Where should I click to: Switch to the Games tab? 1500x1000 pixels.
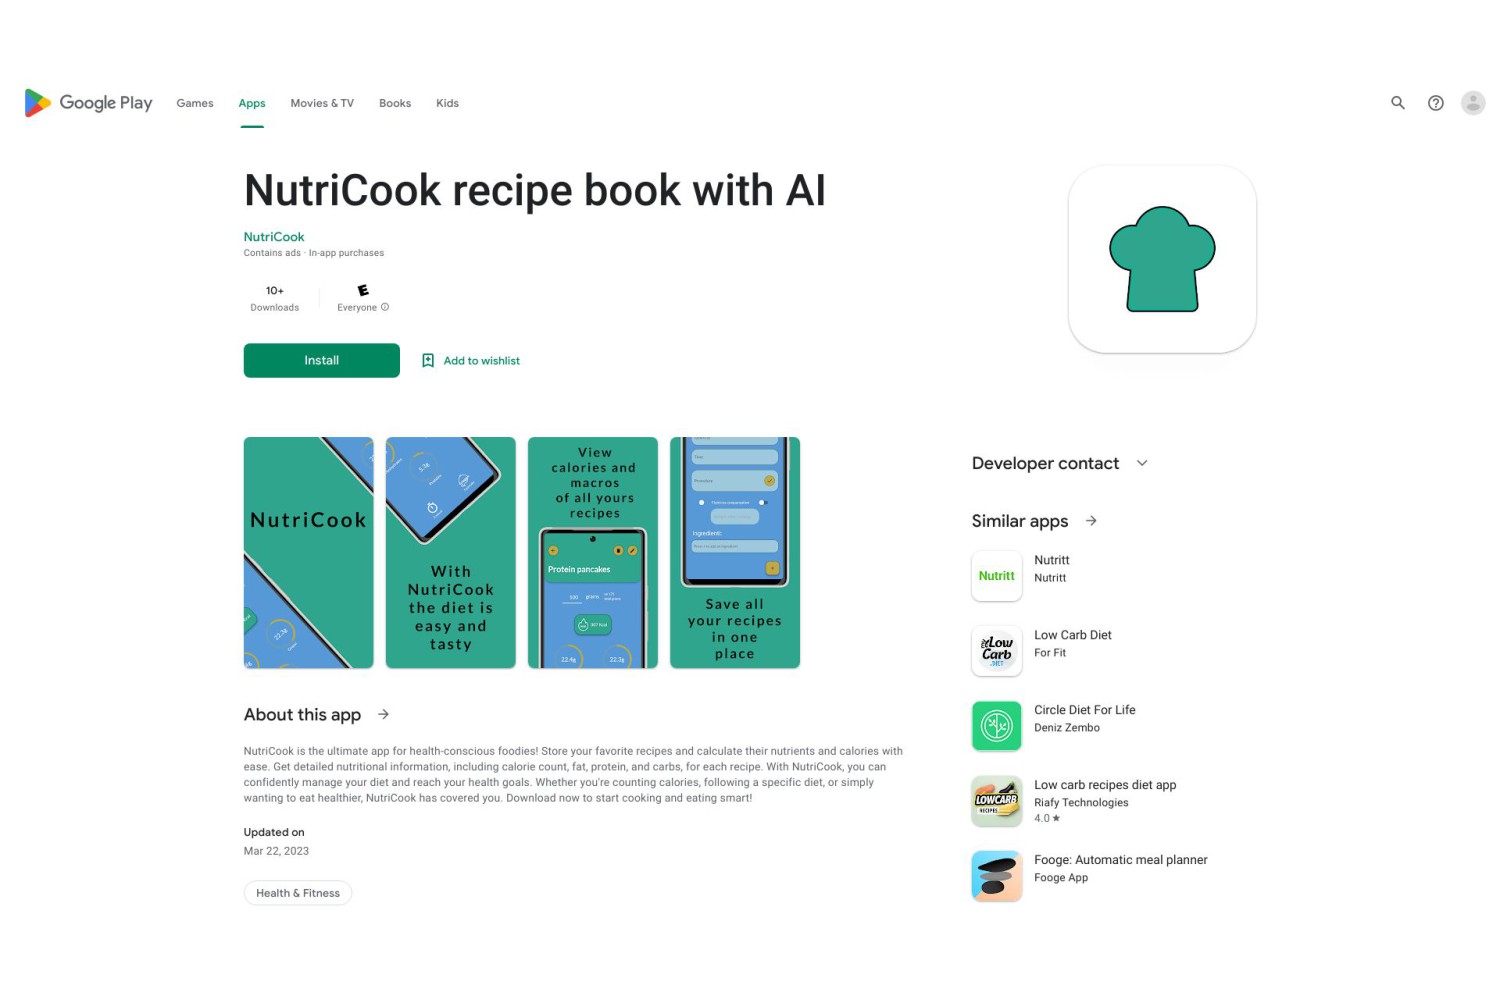click(195, 103)
